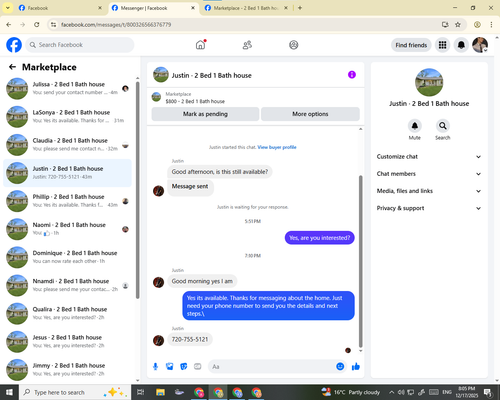Screen dimensions: 500x400
Task: Click the Marketplace $800 listing link
Action: (x=195, y=101)
